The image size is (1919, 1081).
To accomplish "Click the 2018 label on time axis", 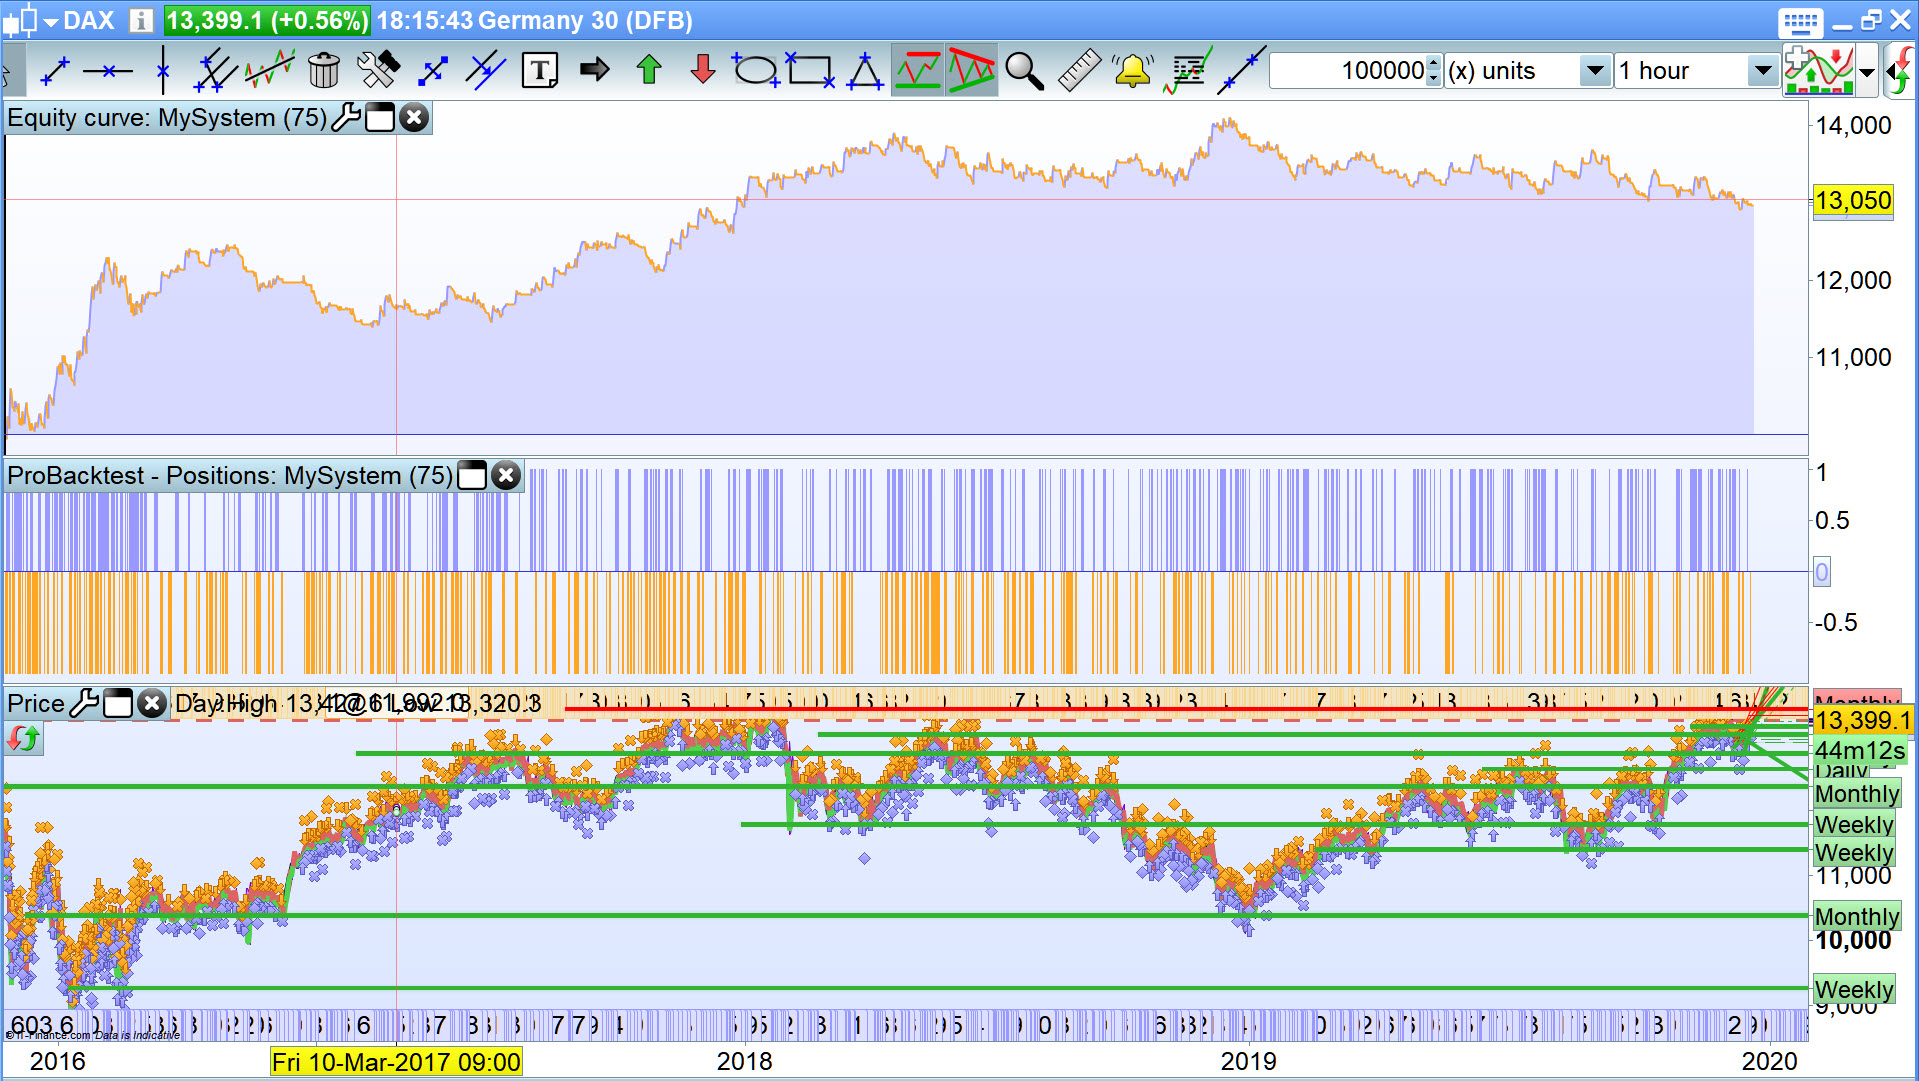I will click(x=744, y=1061).
